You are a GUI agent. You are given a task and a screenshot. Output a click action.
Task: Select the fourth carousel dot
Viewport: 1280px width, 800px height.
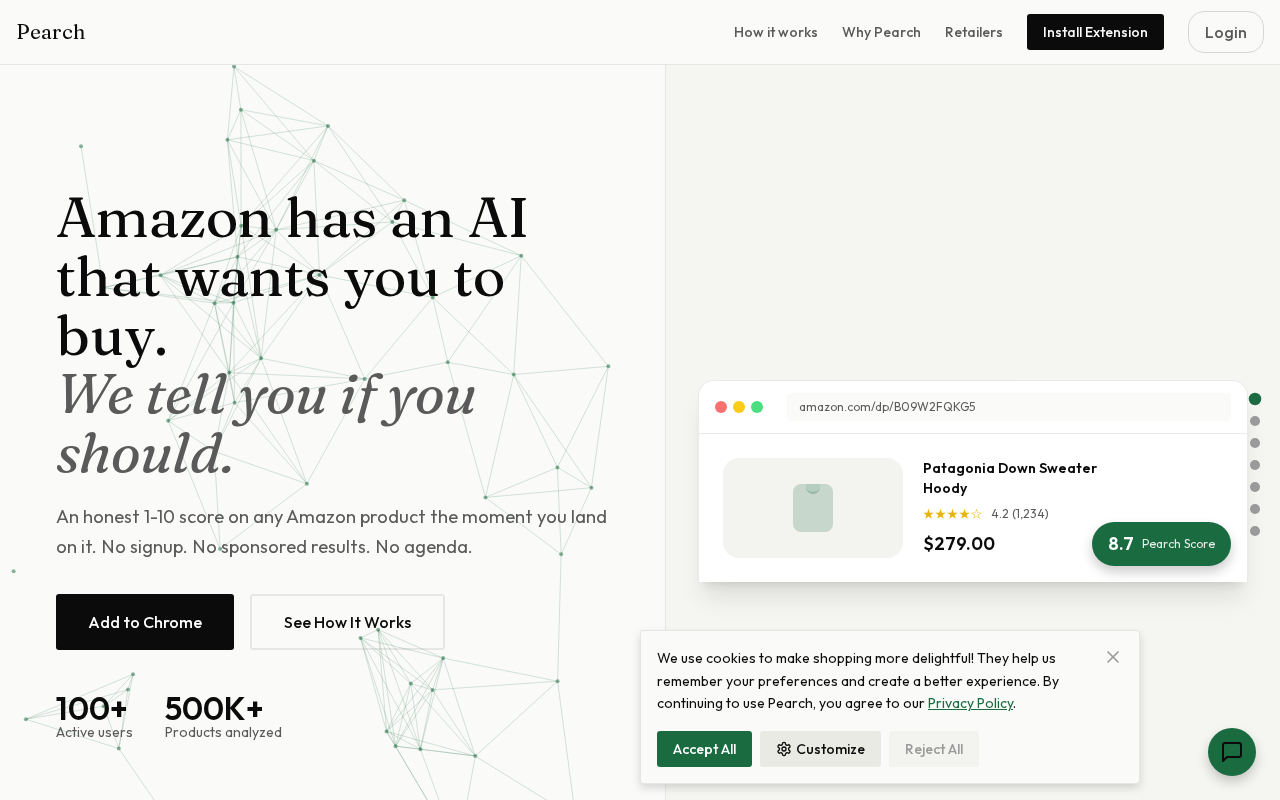click(1255, 465)
